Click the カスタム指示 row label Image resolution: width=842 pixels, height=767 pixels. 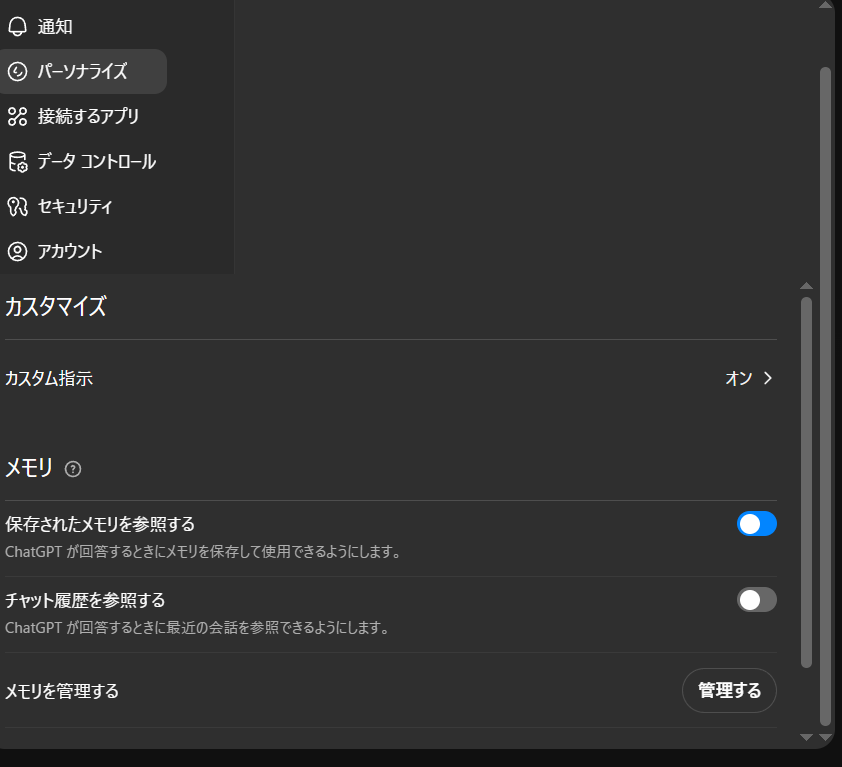point(49,378)
